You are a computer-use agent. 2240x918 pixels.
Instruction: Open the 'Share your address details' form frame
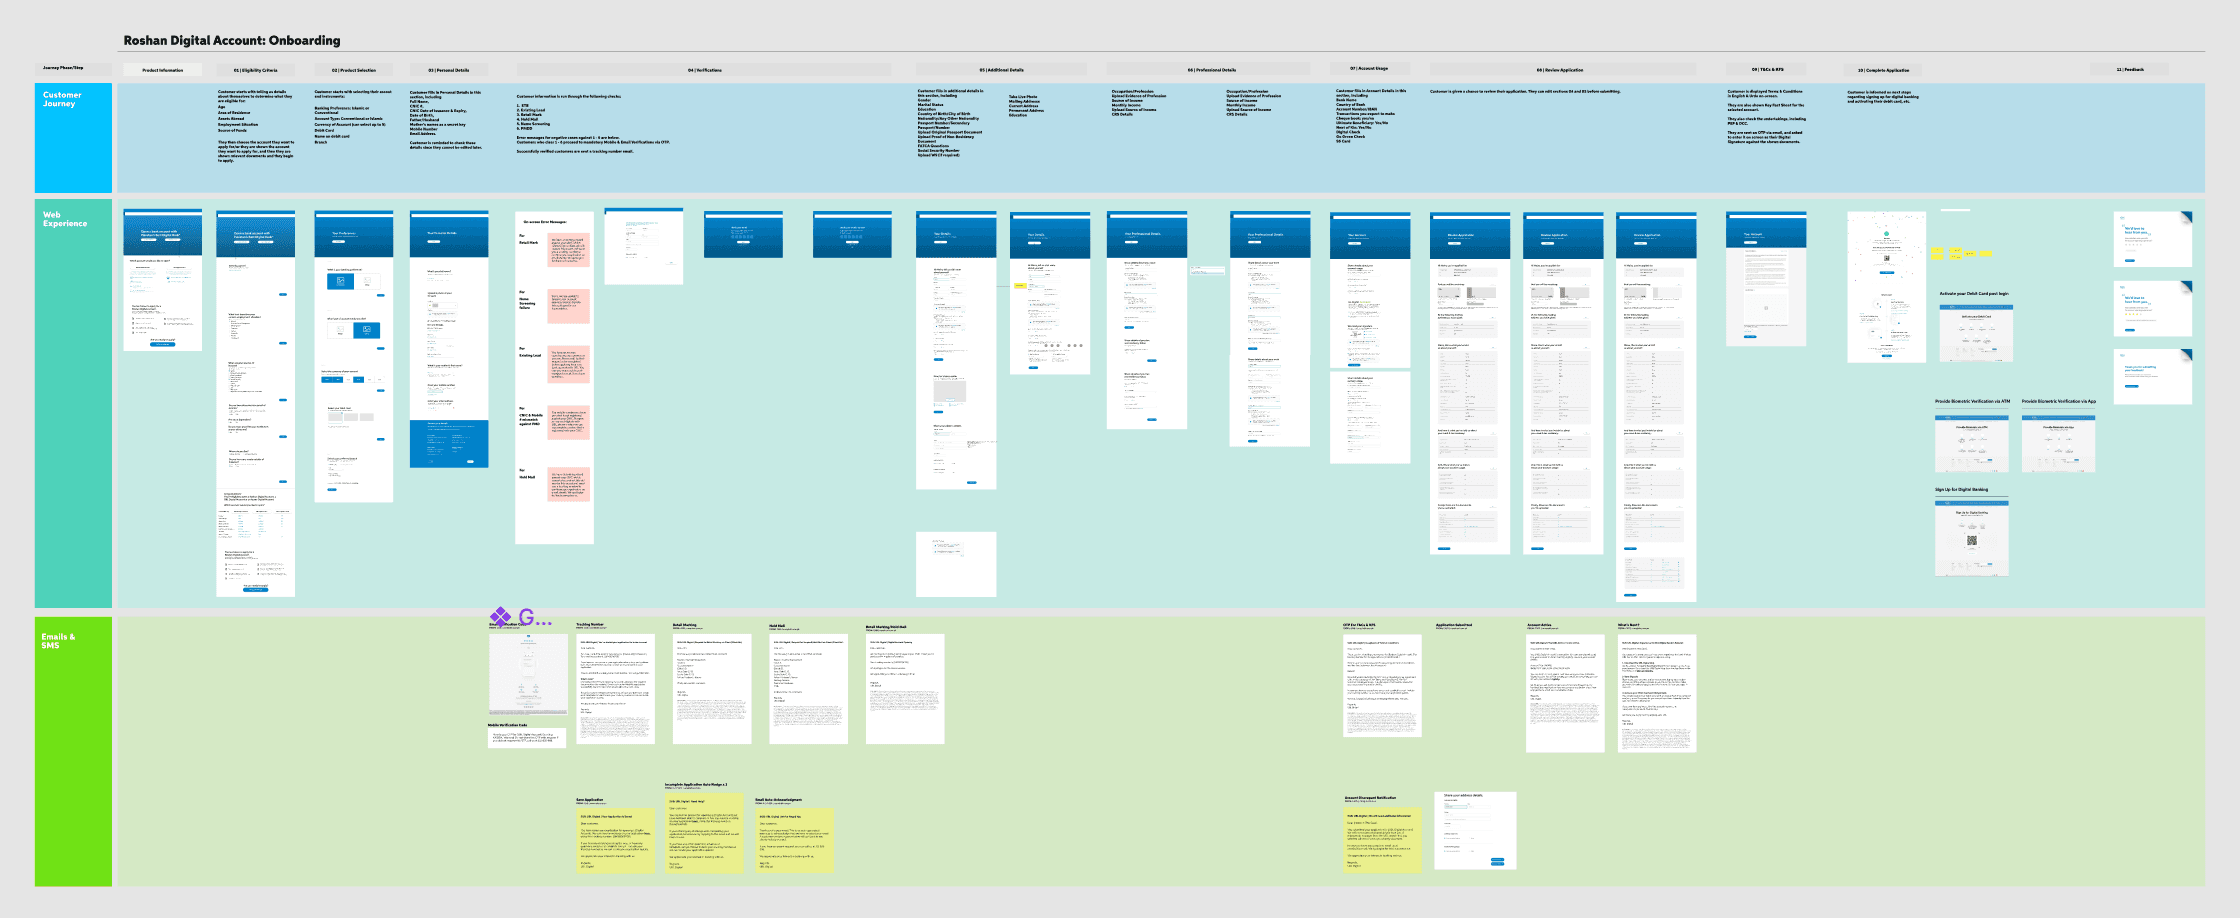tap(1475, 830)
